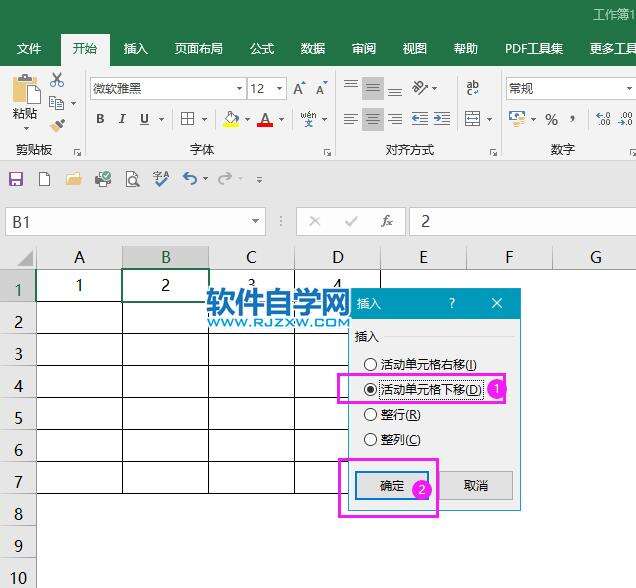Undo the last action
Screen dimensions: 636x588
point(190,178)
